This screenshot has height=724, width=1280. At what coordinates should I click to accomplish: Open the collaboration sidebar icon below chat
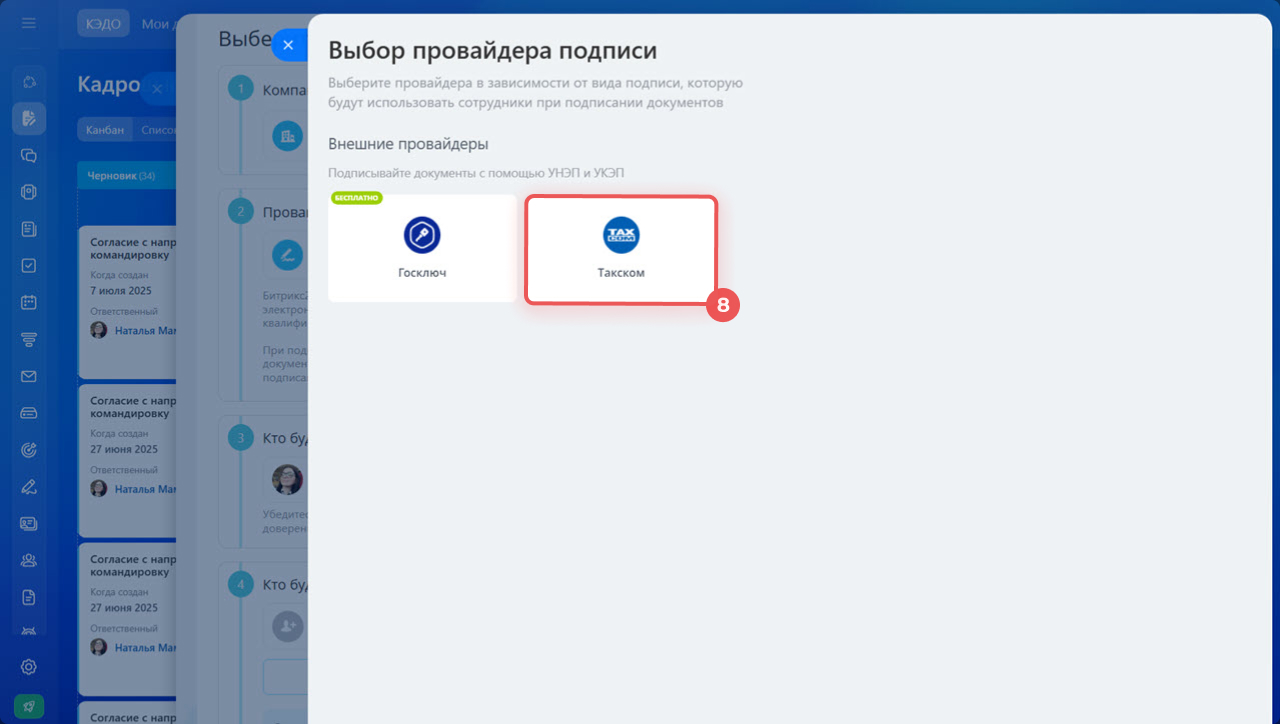[29, 192]
